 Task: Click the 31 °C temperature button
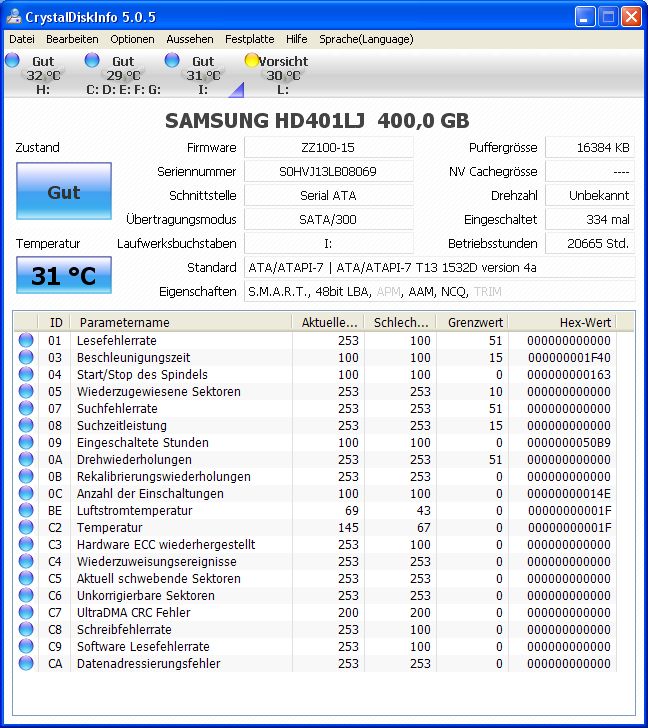64,275
